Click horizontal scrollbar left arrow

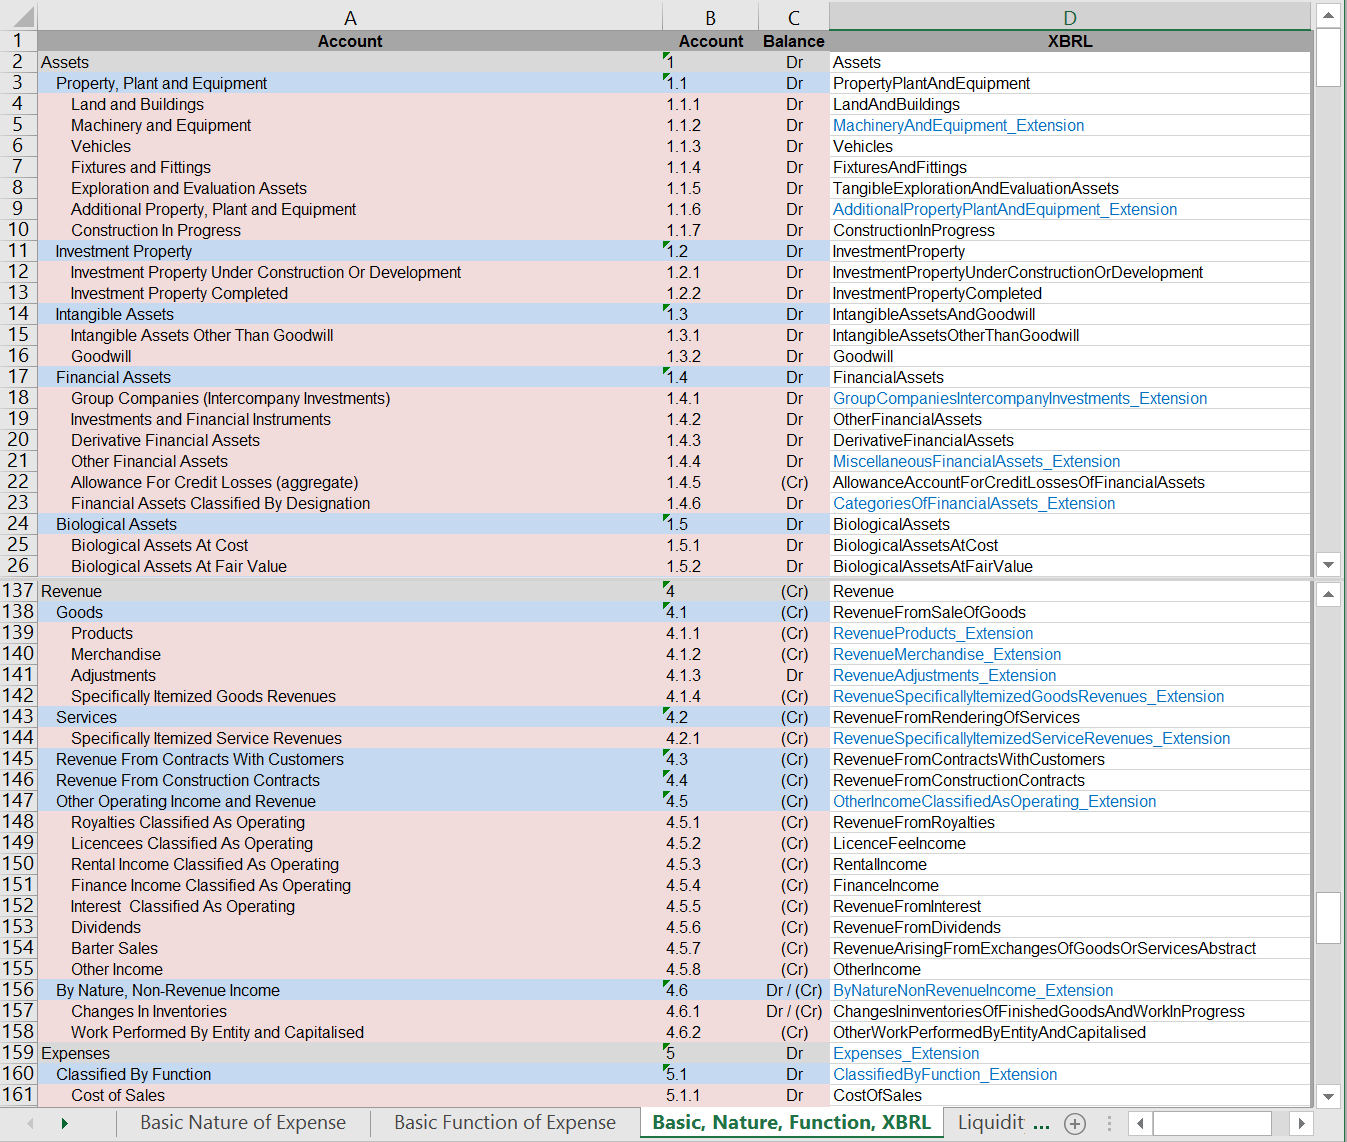[1141, 1123]
